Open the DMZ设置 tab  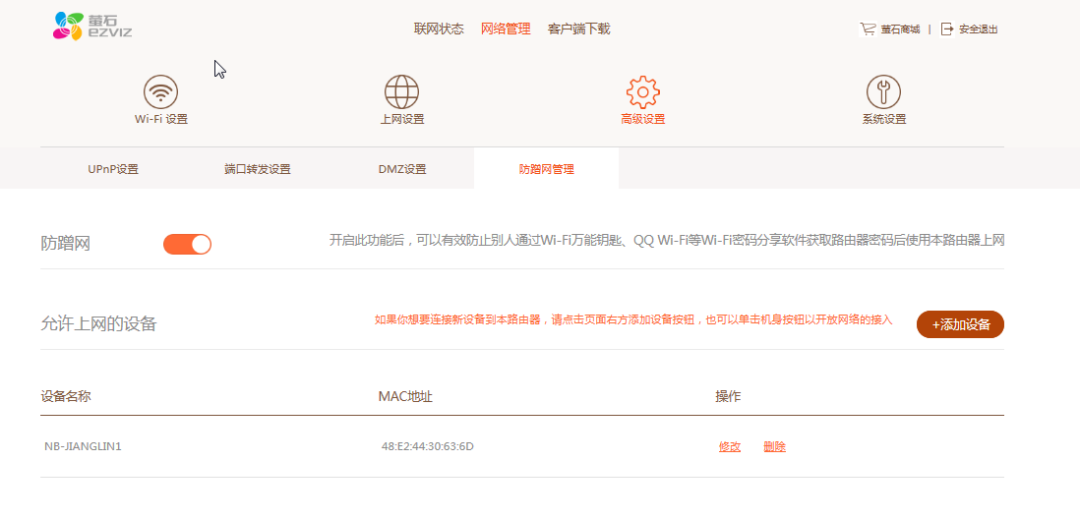[x=402, y=169]
